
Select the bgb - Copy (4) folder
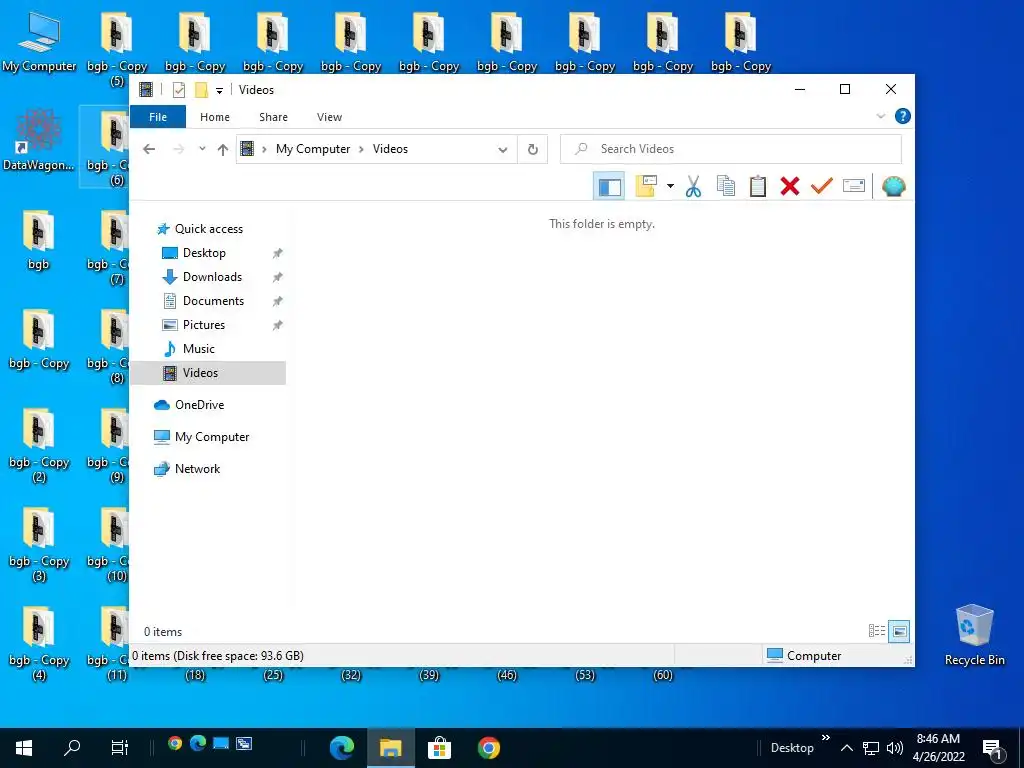pos(39,644)
